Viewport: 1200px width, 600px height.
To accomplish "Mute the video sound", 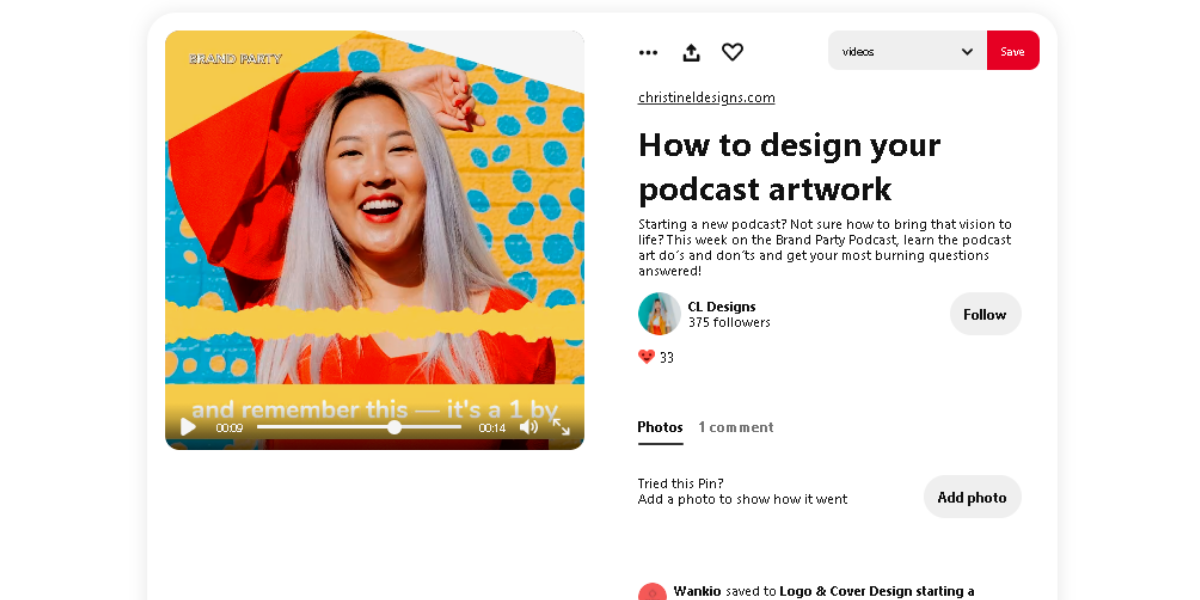I will [x=529, y=427].
